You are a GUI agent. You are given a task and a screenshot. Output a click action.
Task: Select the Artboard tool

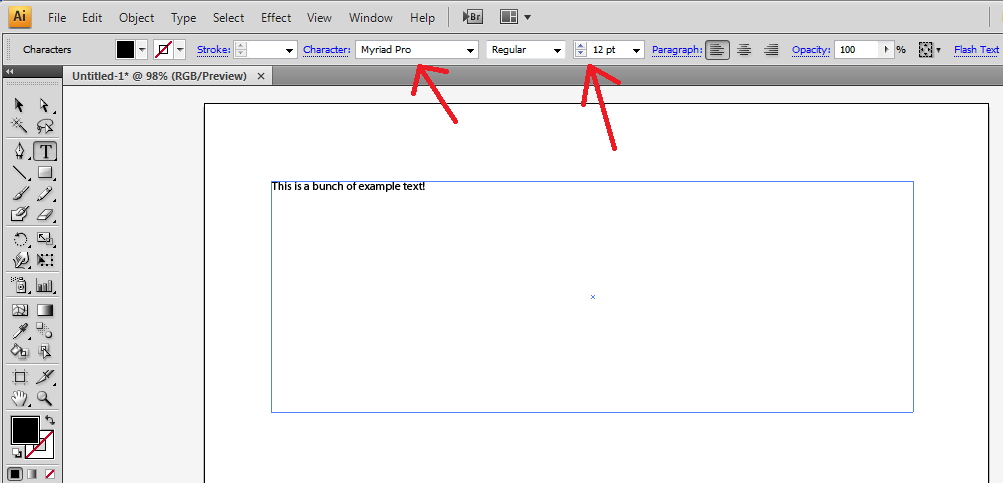(20, 377)
